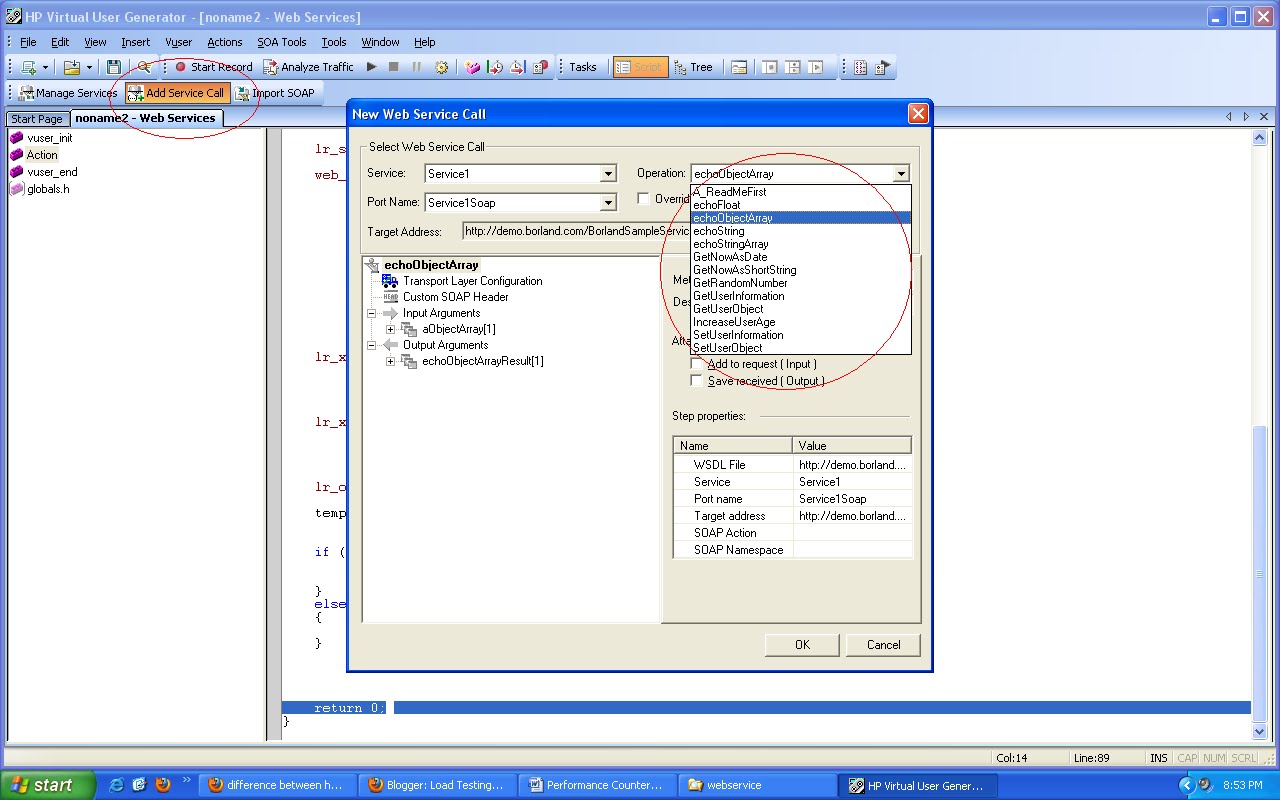This screenshot has width=1280, height=800.
Task: Choose GetUserObject from the operation list
Action: point(801,309)
